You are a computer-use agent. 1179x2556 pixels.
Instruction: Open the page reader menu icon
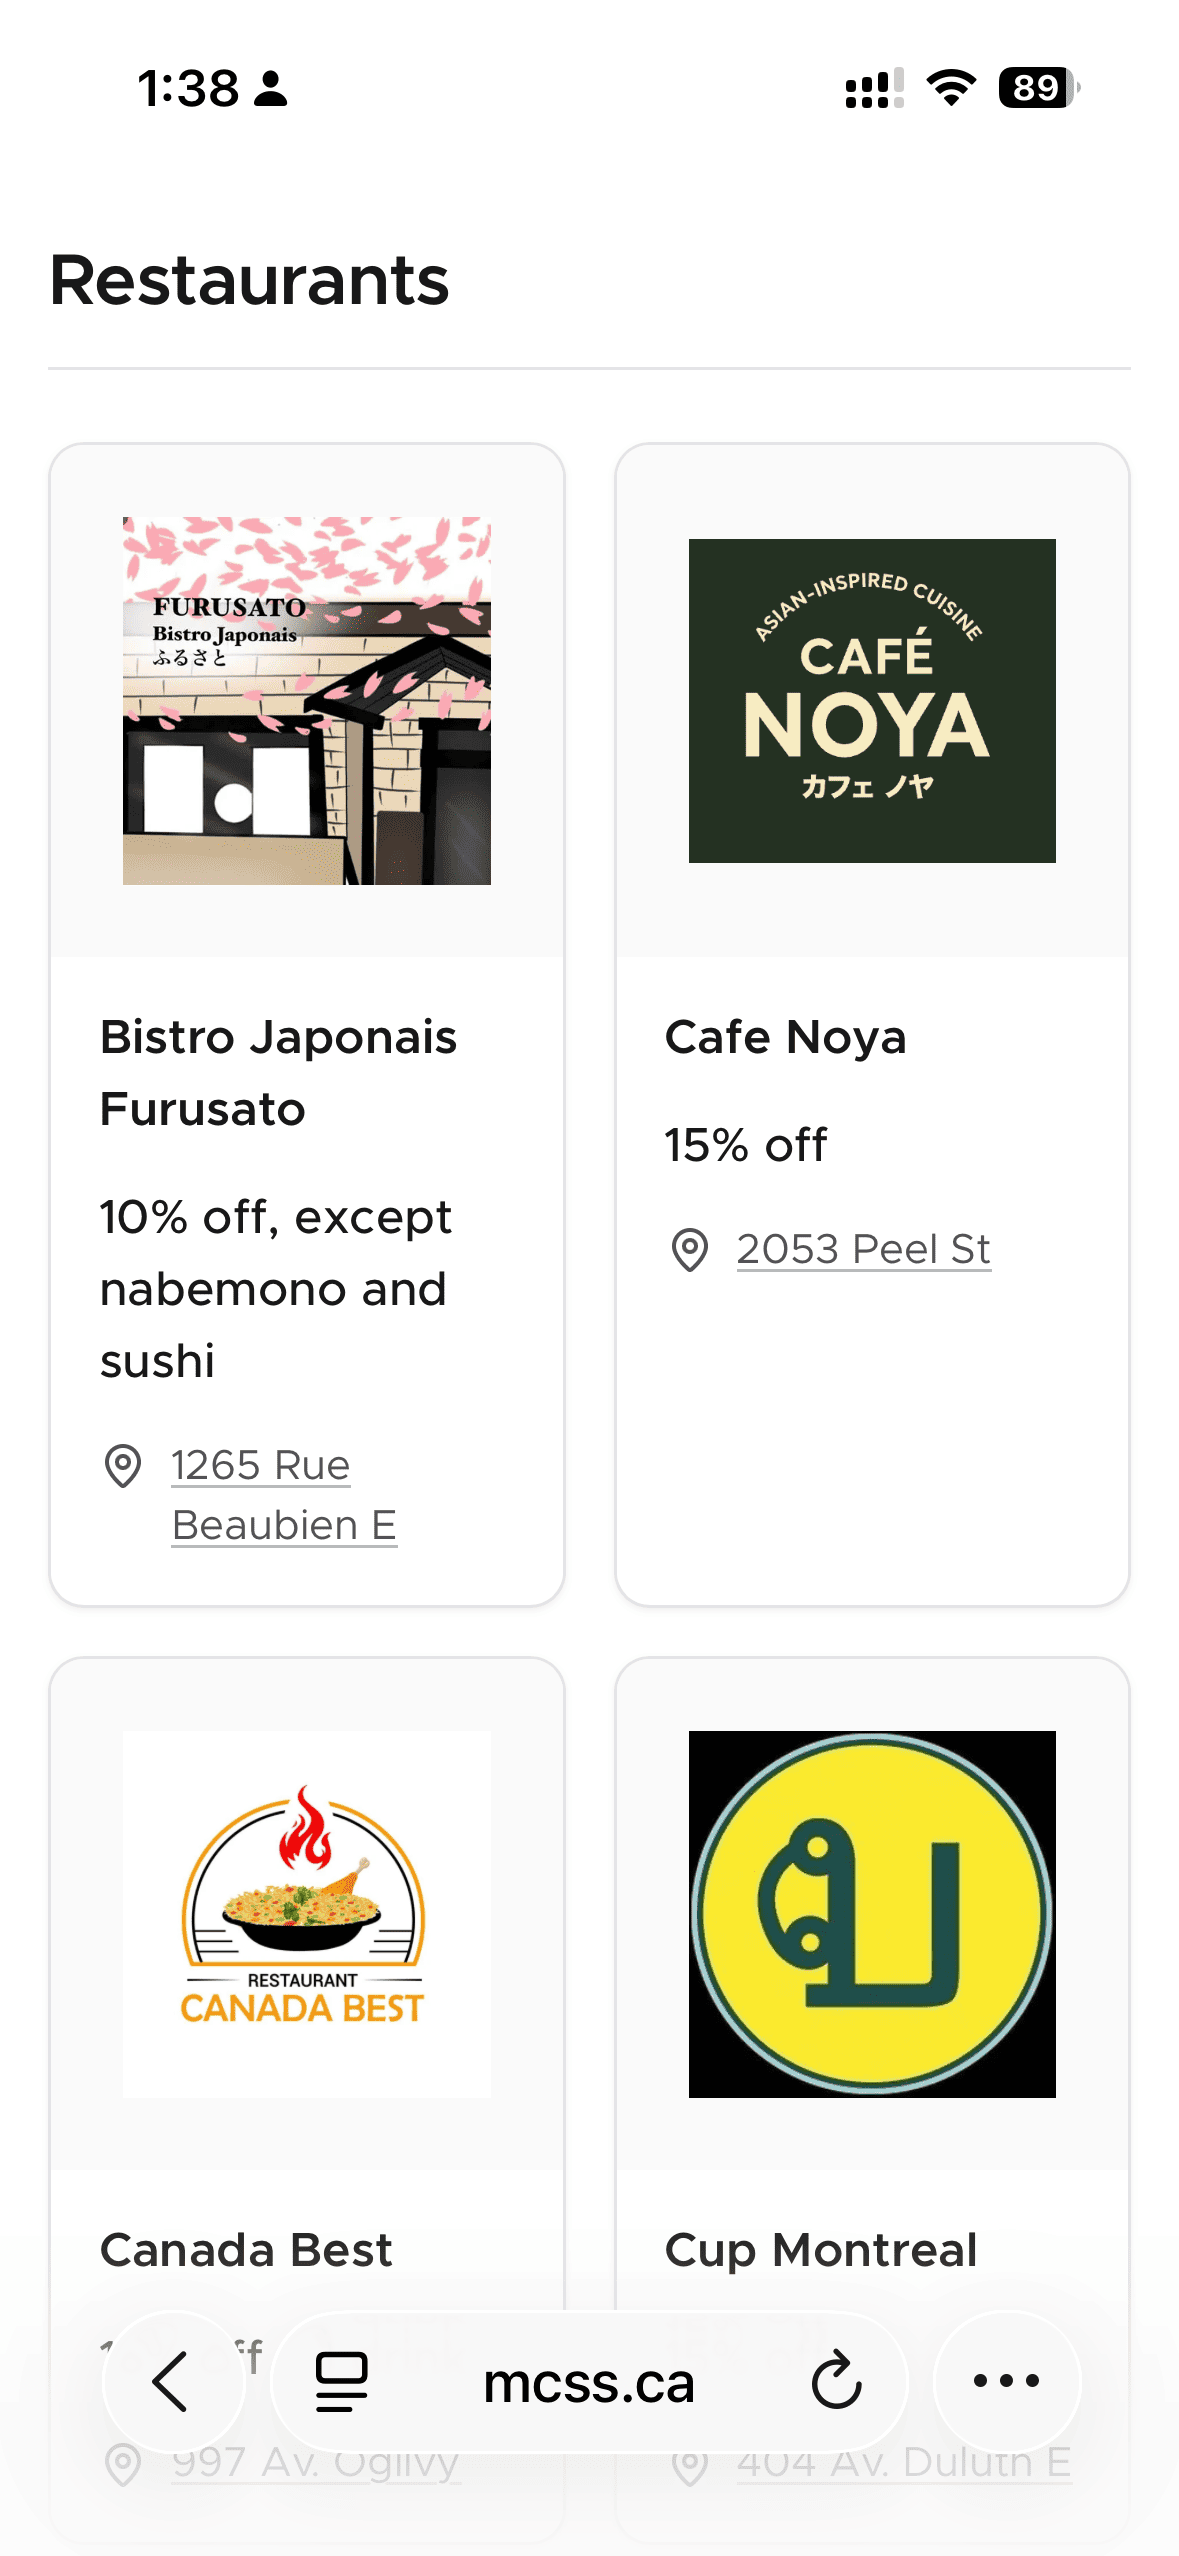pos(341,2382)
